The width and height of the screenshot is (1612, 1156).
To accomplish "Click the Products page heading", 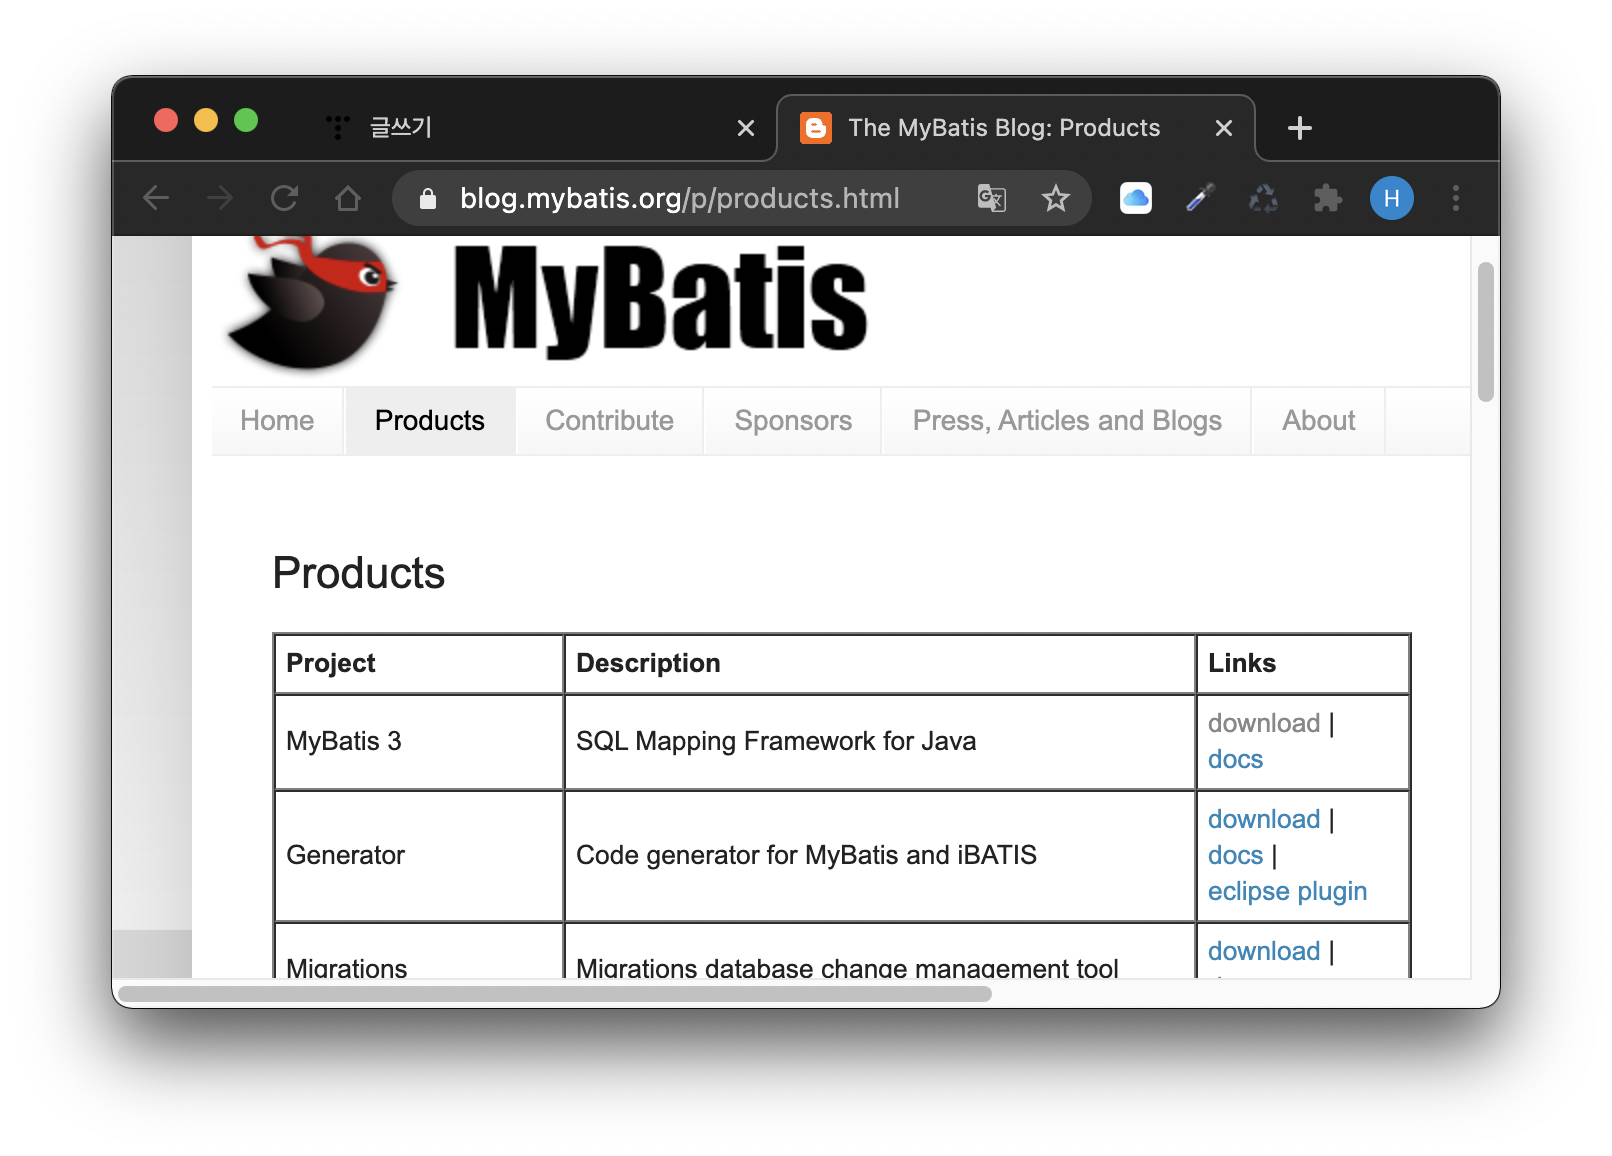I will pos(359,573).
